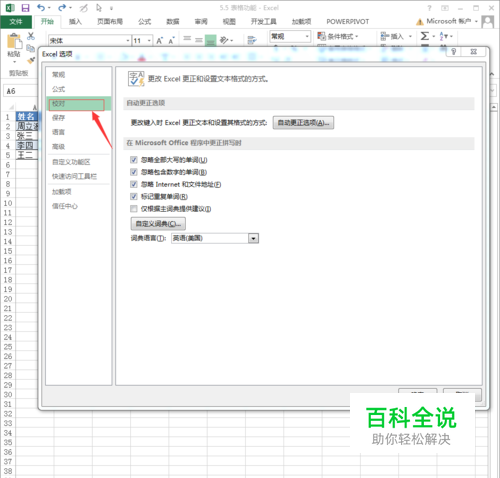Click the text orientation icon

224,40
